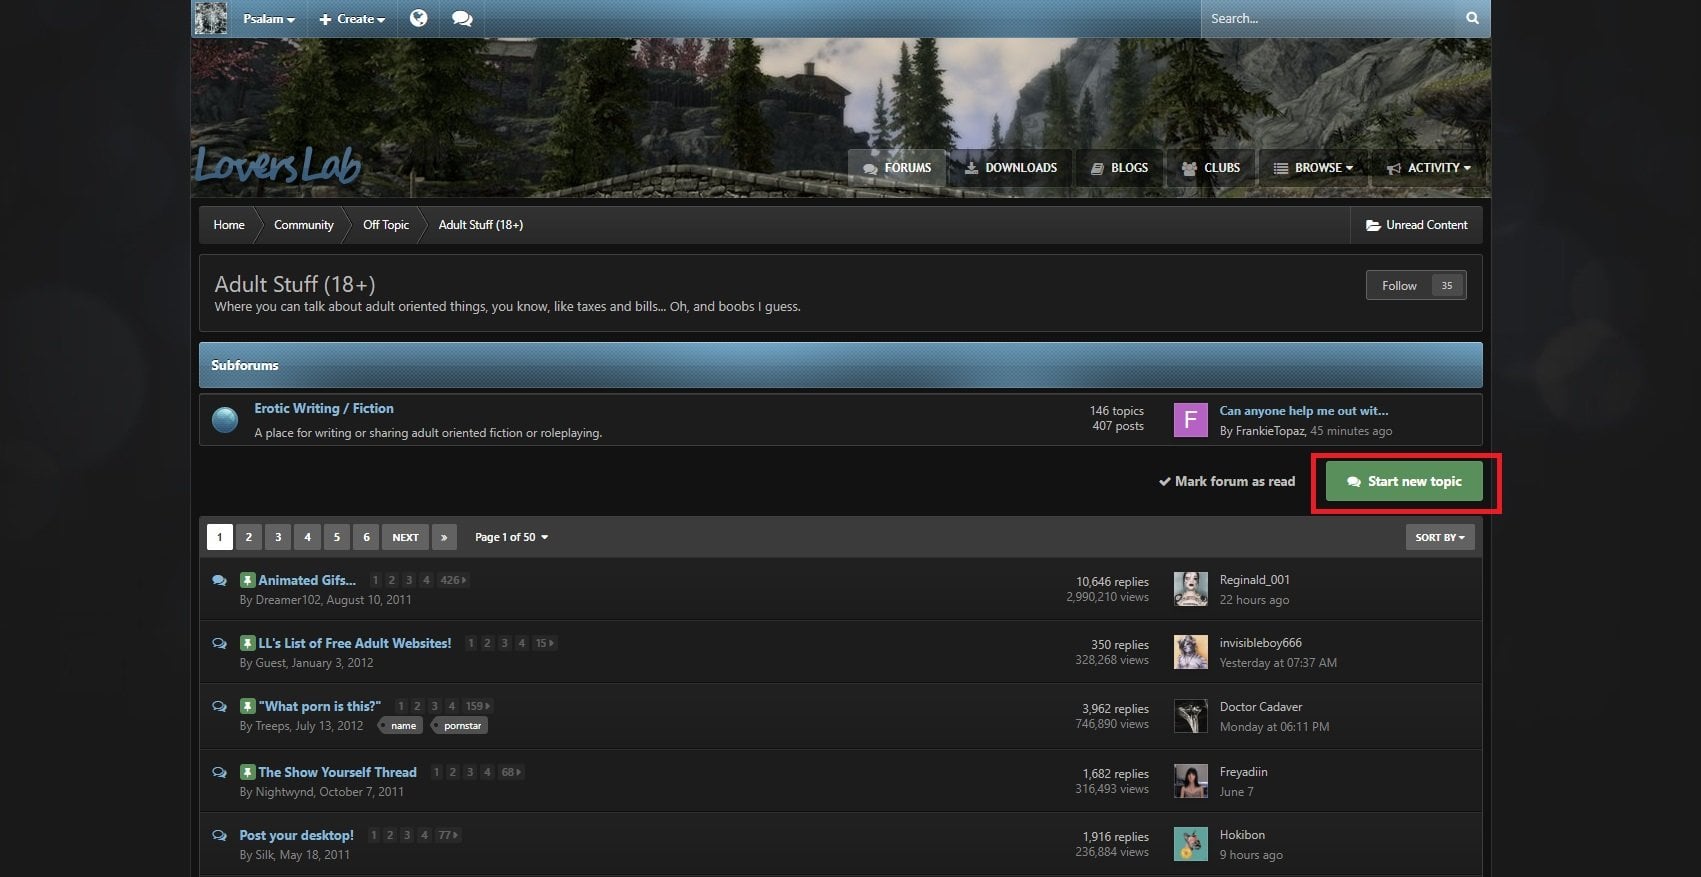Go to last page with double-arrow button
Screen dimensions: 1701x877
click(x=444, y=537)
